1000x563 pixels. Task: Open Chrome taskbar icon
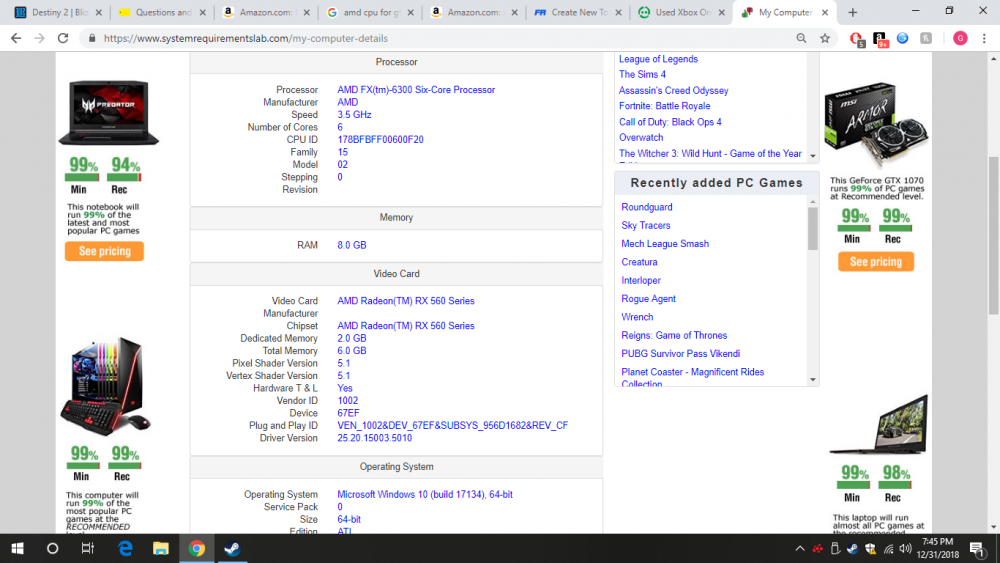pos(196,548)
